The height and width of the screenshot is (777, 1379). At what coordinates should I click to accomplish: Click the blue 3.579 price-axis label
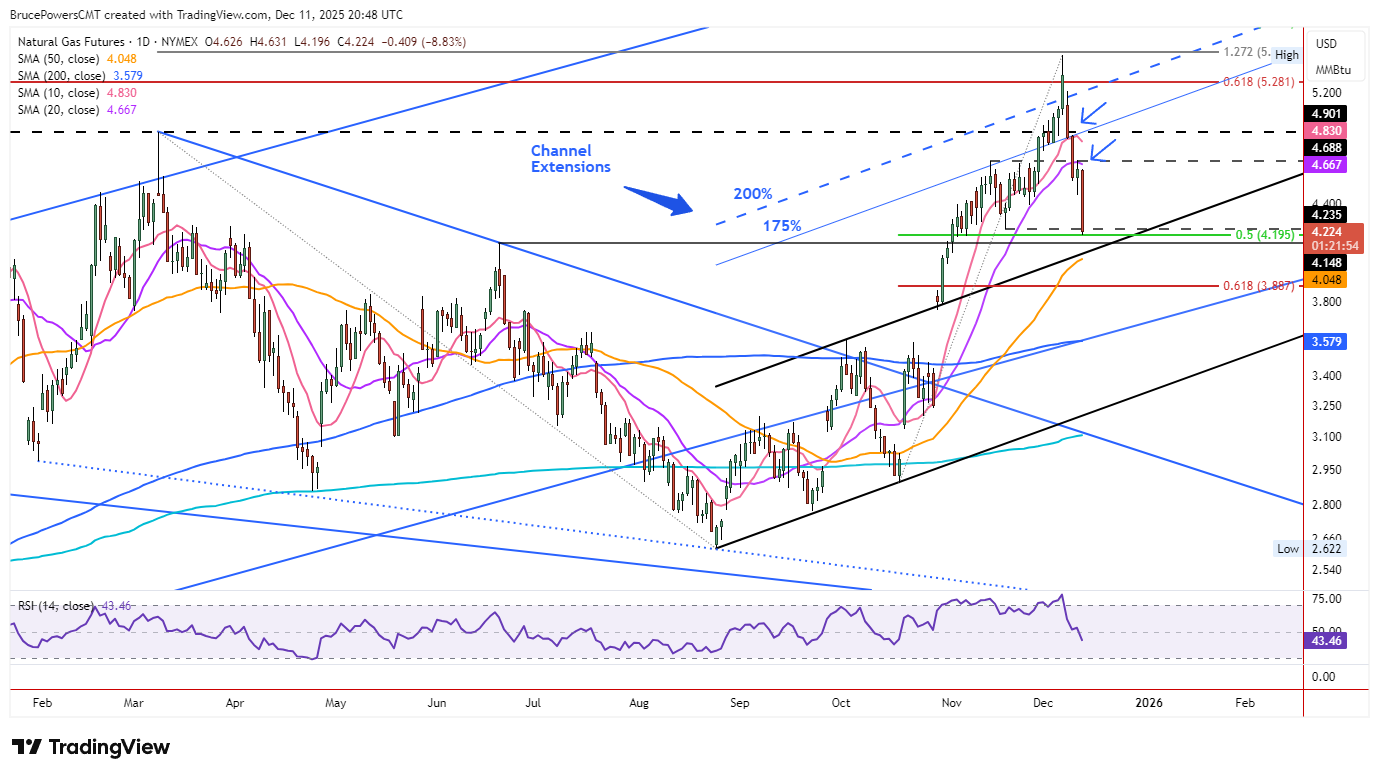[1328, 342]
